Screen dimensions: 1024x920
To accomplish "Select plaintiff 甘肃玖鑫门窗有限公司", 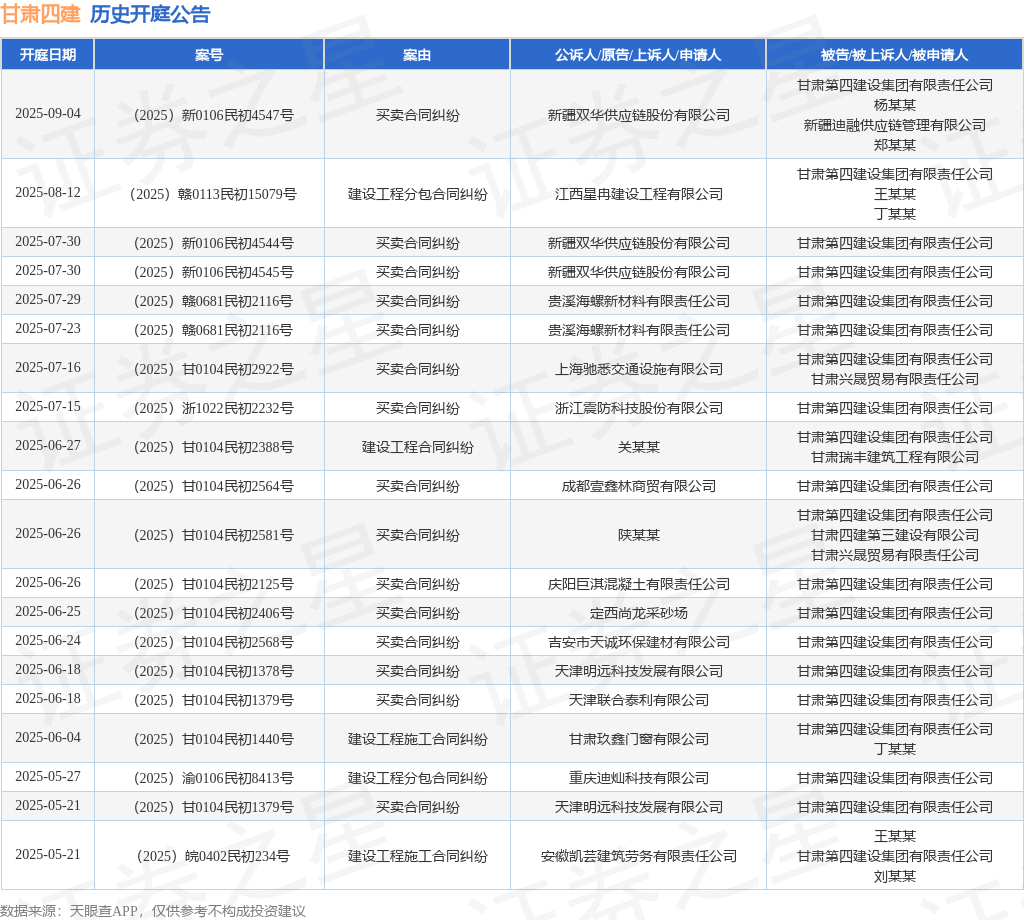I will 639,739.
